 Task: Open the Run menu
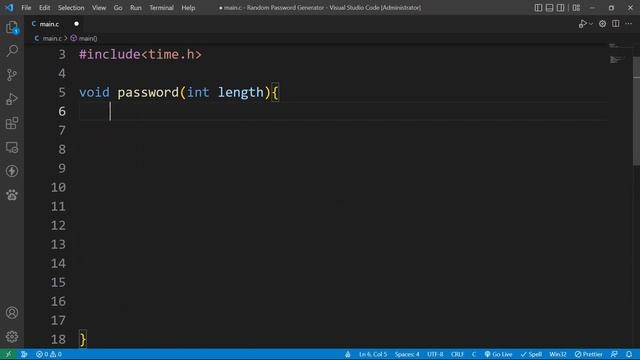tap(136, 8)
